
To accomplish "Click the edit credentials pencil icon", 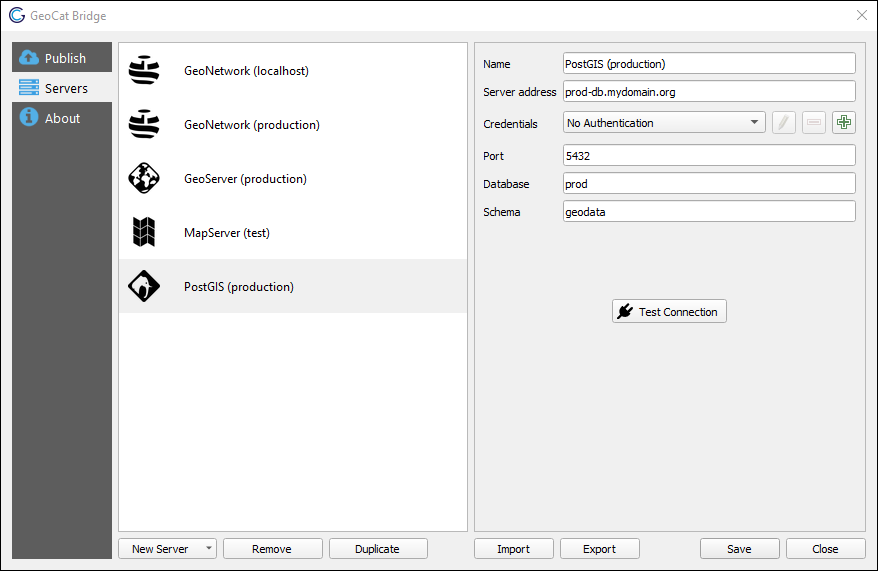I will click(784, 123).
